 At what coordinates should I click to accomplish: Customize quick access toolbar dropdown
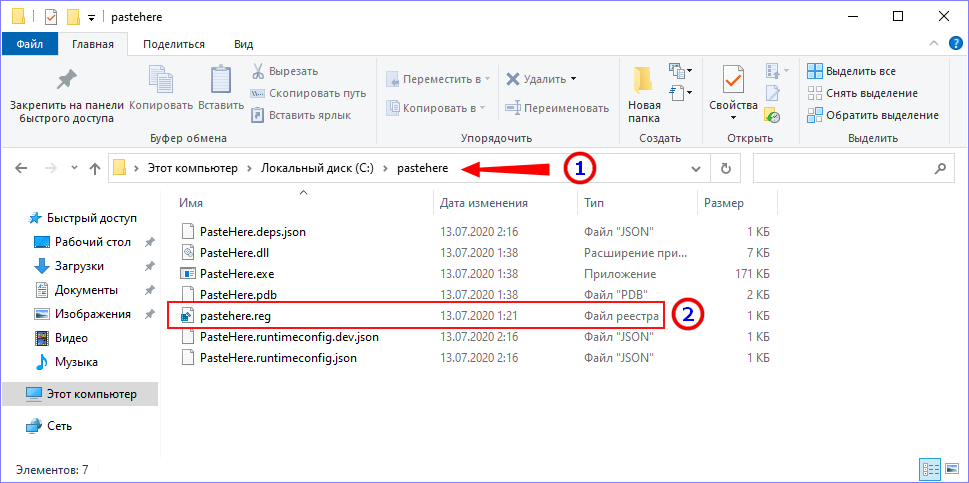91,18
